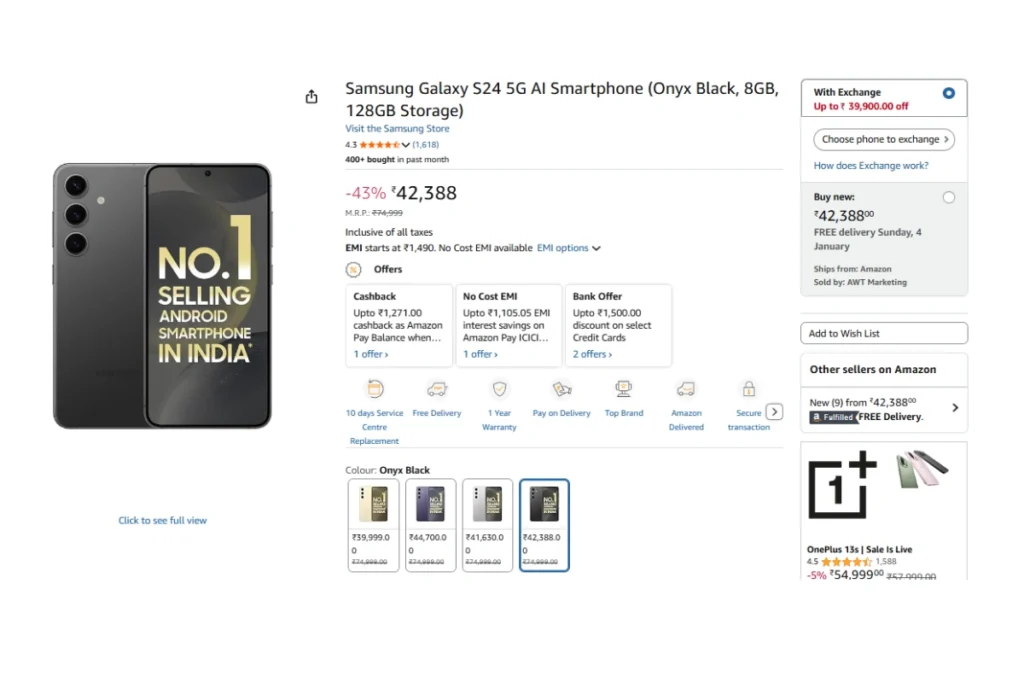Screen dimensions: 1024x683
Task: Click the 10 days Service Centre Replacement icon
Action: click(x=375, y=389)
